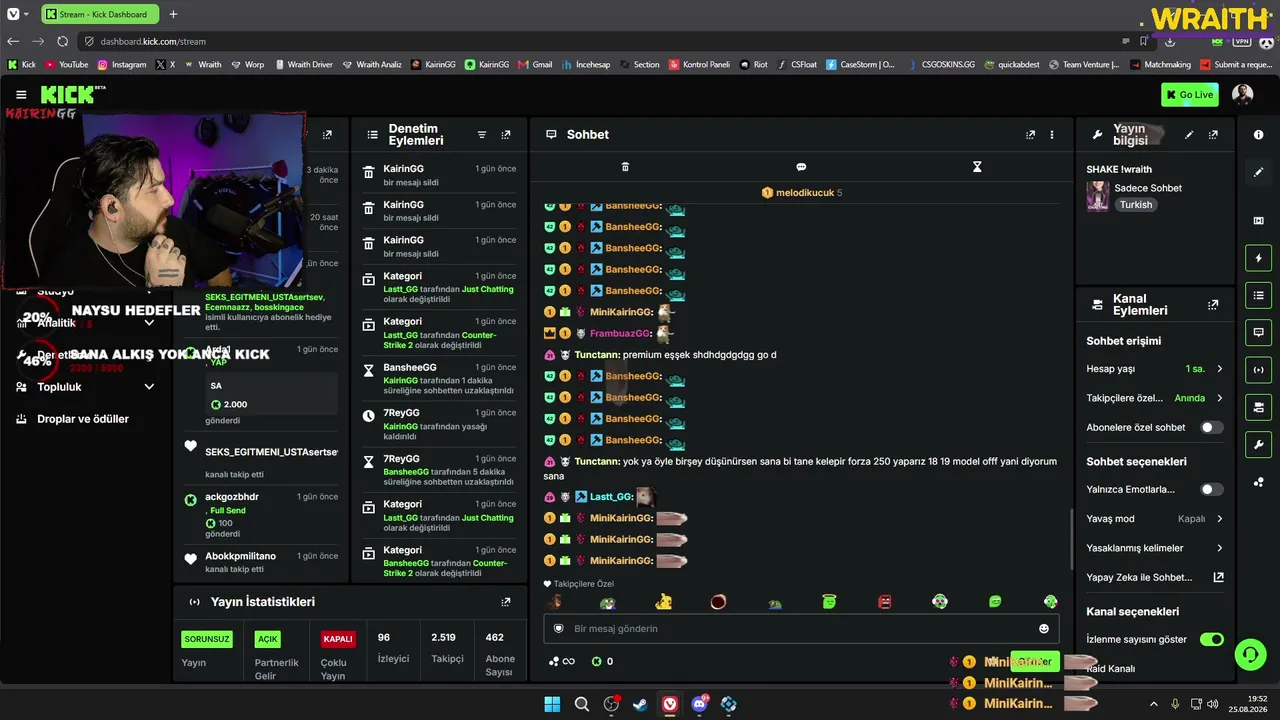Click the speech bubble icon in chat toolbar
The image size is (1280, 720).
click(801, 167)
